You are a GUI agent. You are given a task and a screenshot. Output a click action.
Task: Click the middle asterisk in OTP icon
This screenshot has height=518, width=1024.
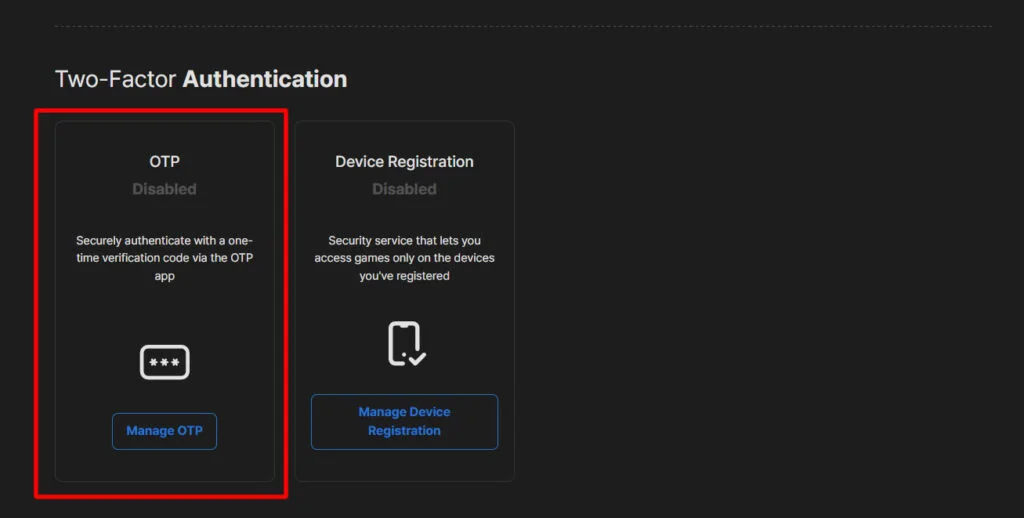(164, 362)
